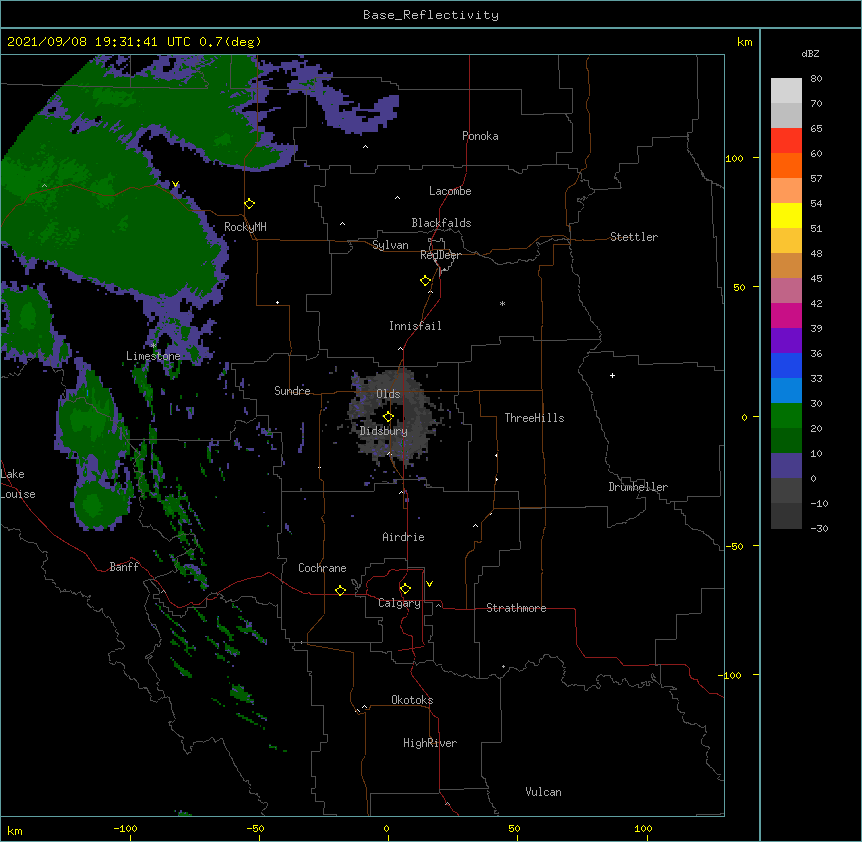
Task: Click the Vulcan town label
Action: 543,792
